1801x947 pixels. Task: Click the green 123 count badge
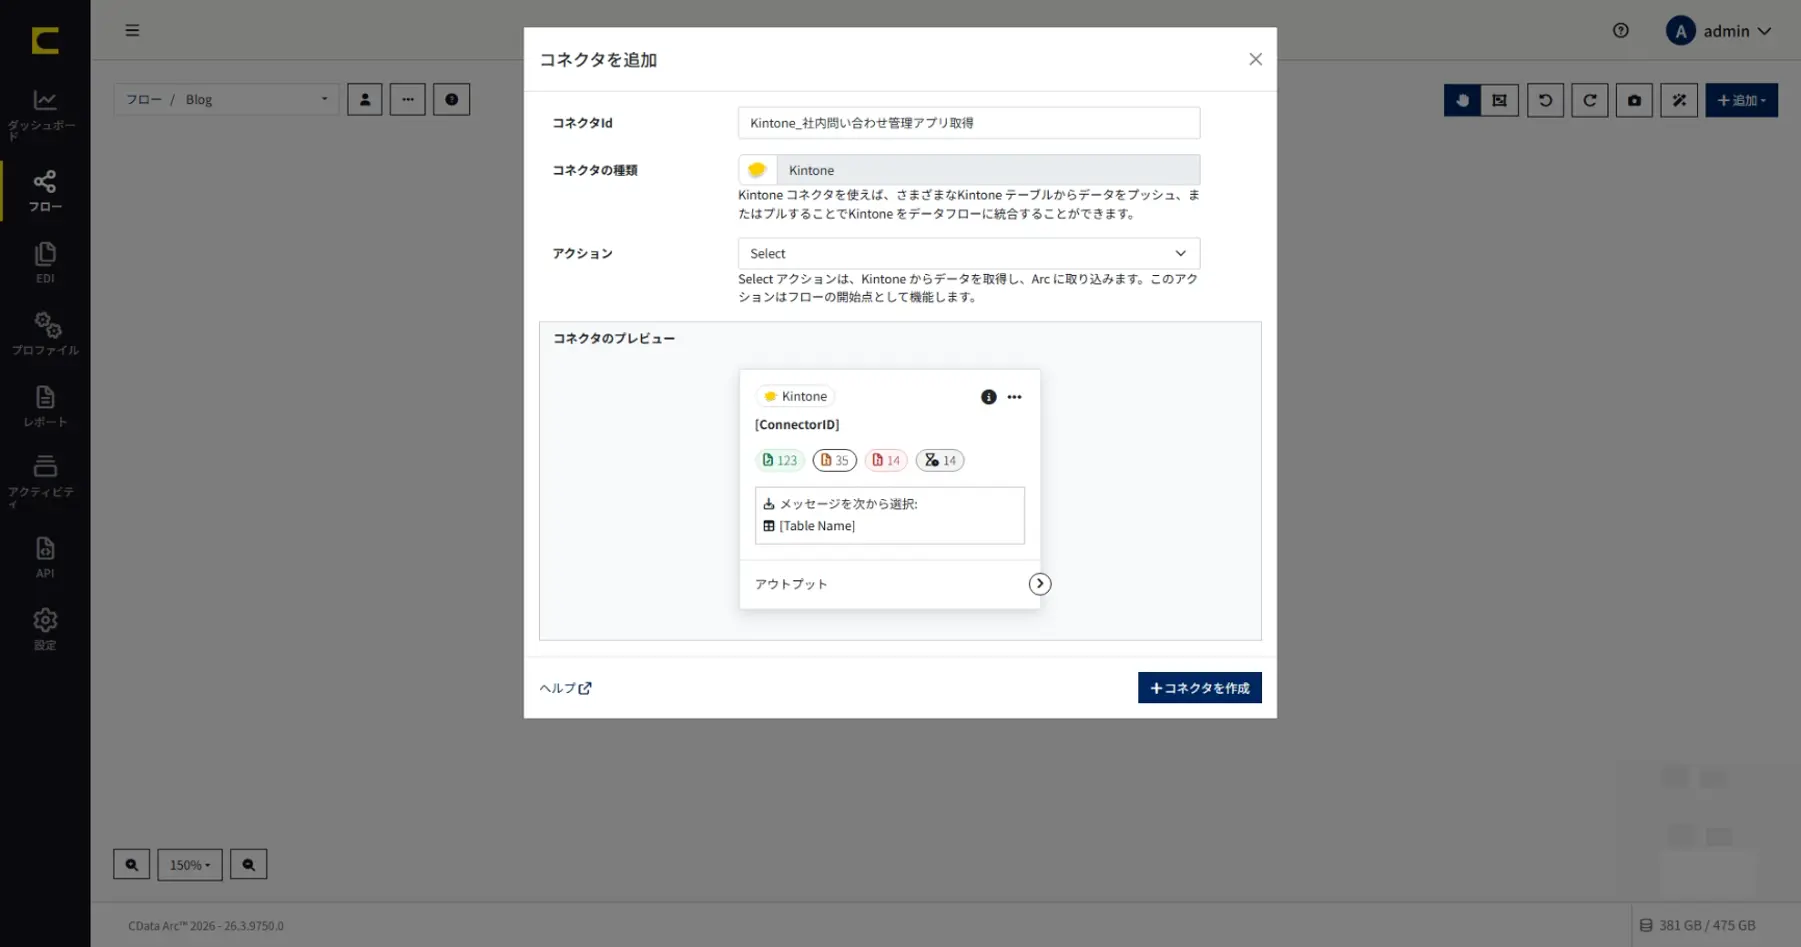780,460
